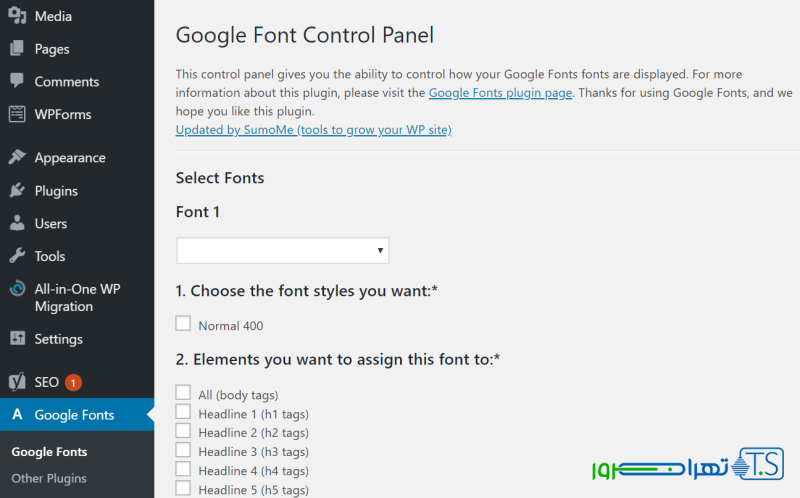Click the Appearance paintbrush icon
This screenshot has height=498, width=800.
[17, 158]
